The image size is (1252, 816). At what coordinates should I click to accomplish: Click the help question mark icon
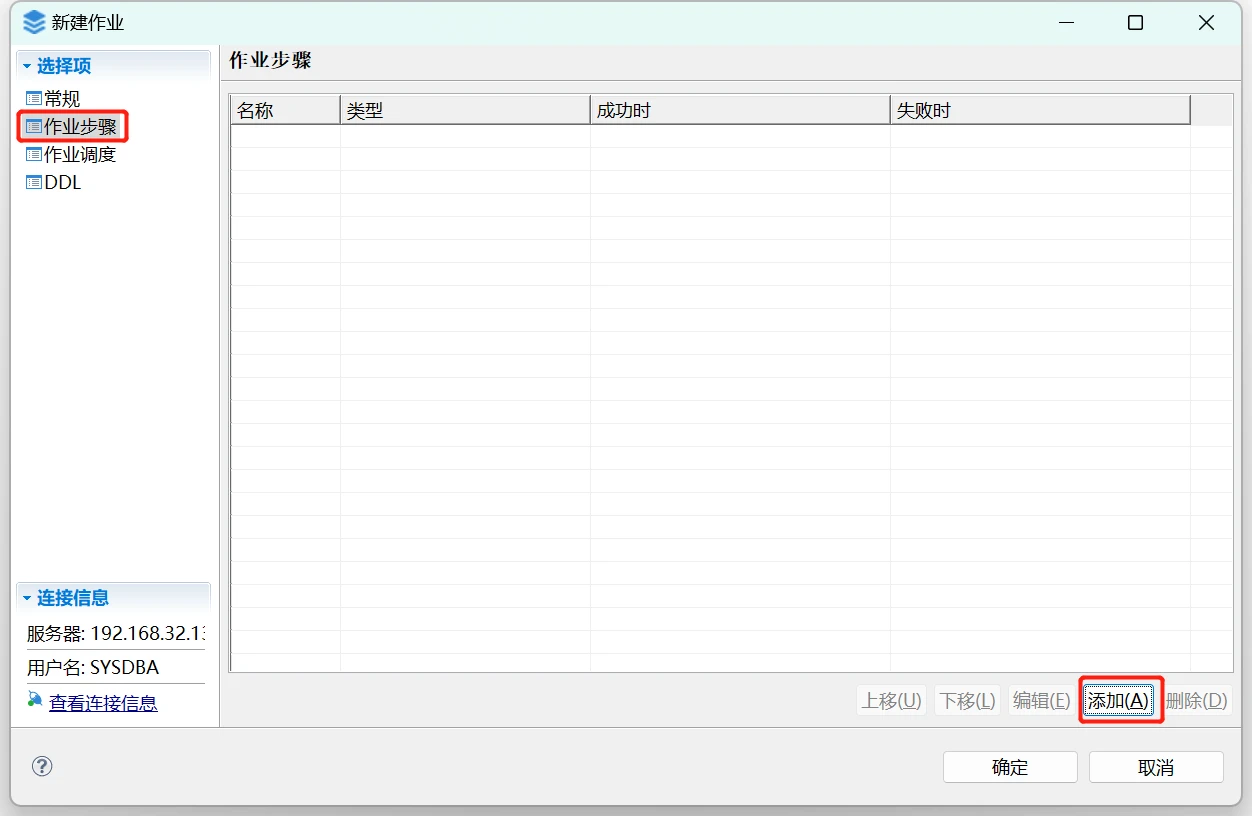(42, 767)
